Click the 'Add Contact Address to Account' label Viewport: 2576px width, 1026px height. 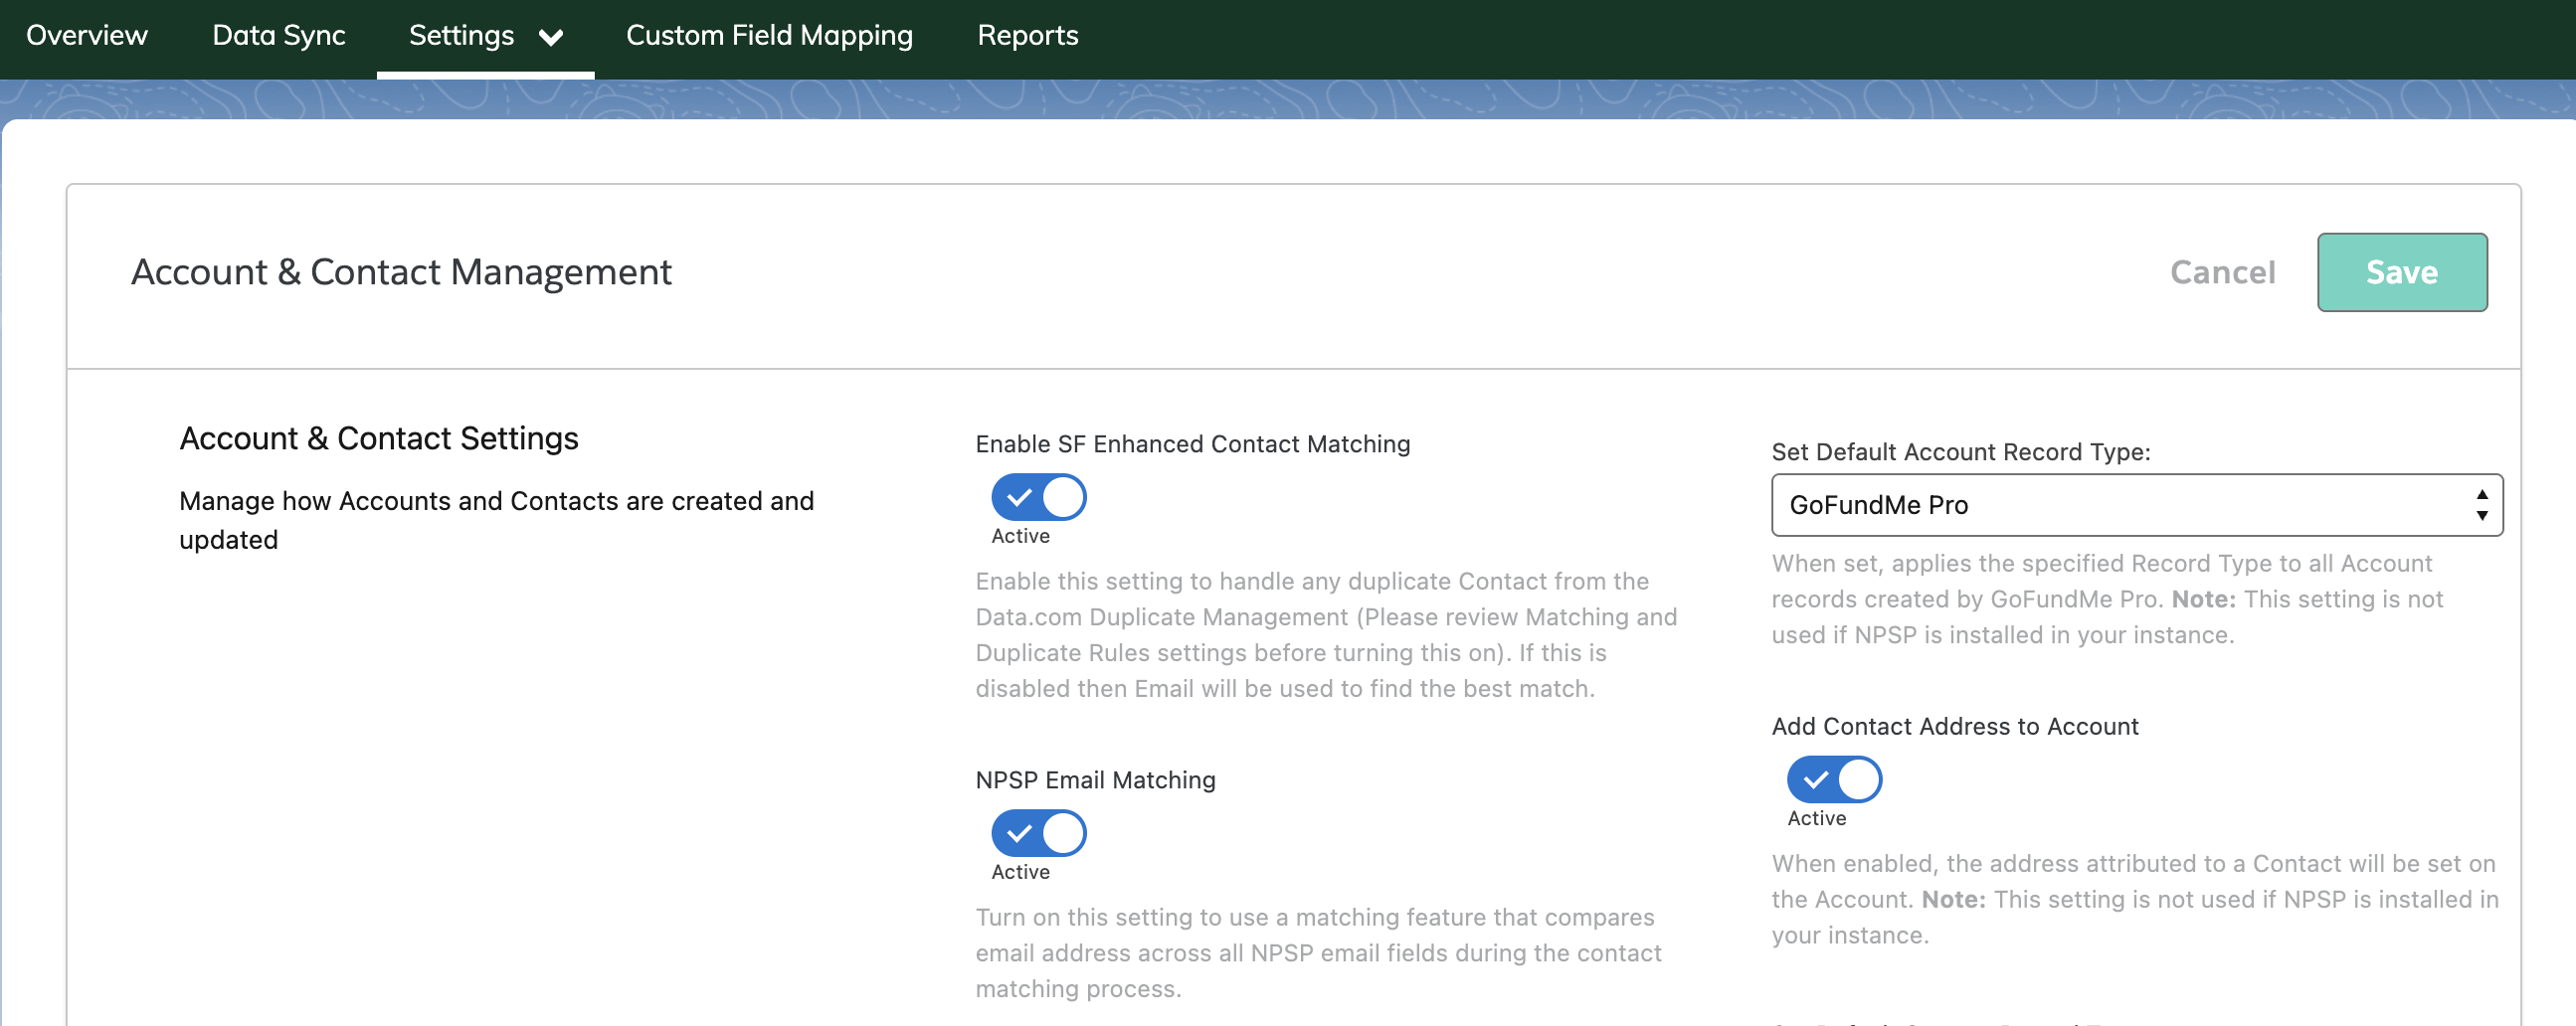point(1954,726)
